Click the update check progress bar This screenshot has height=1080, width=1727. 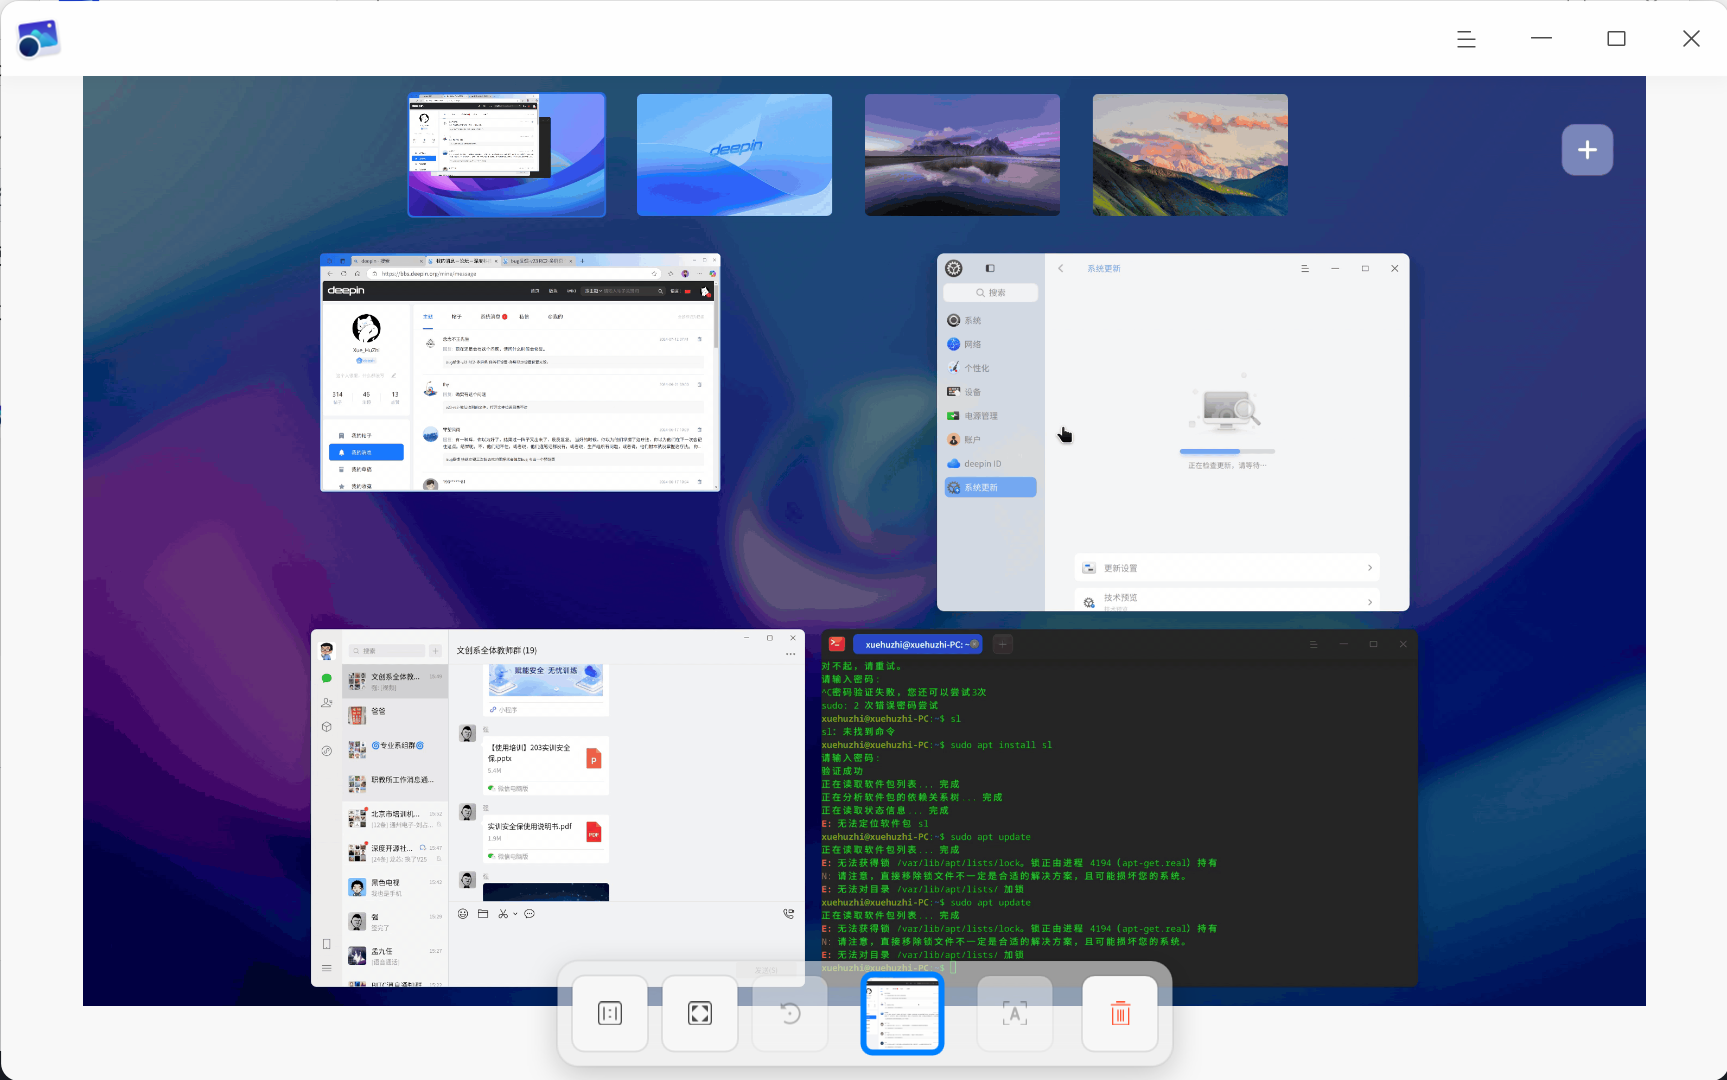tap(1227, 452)
